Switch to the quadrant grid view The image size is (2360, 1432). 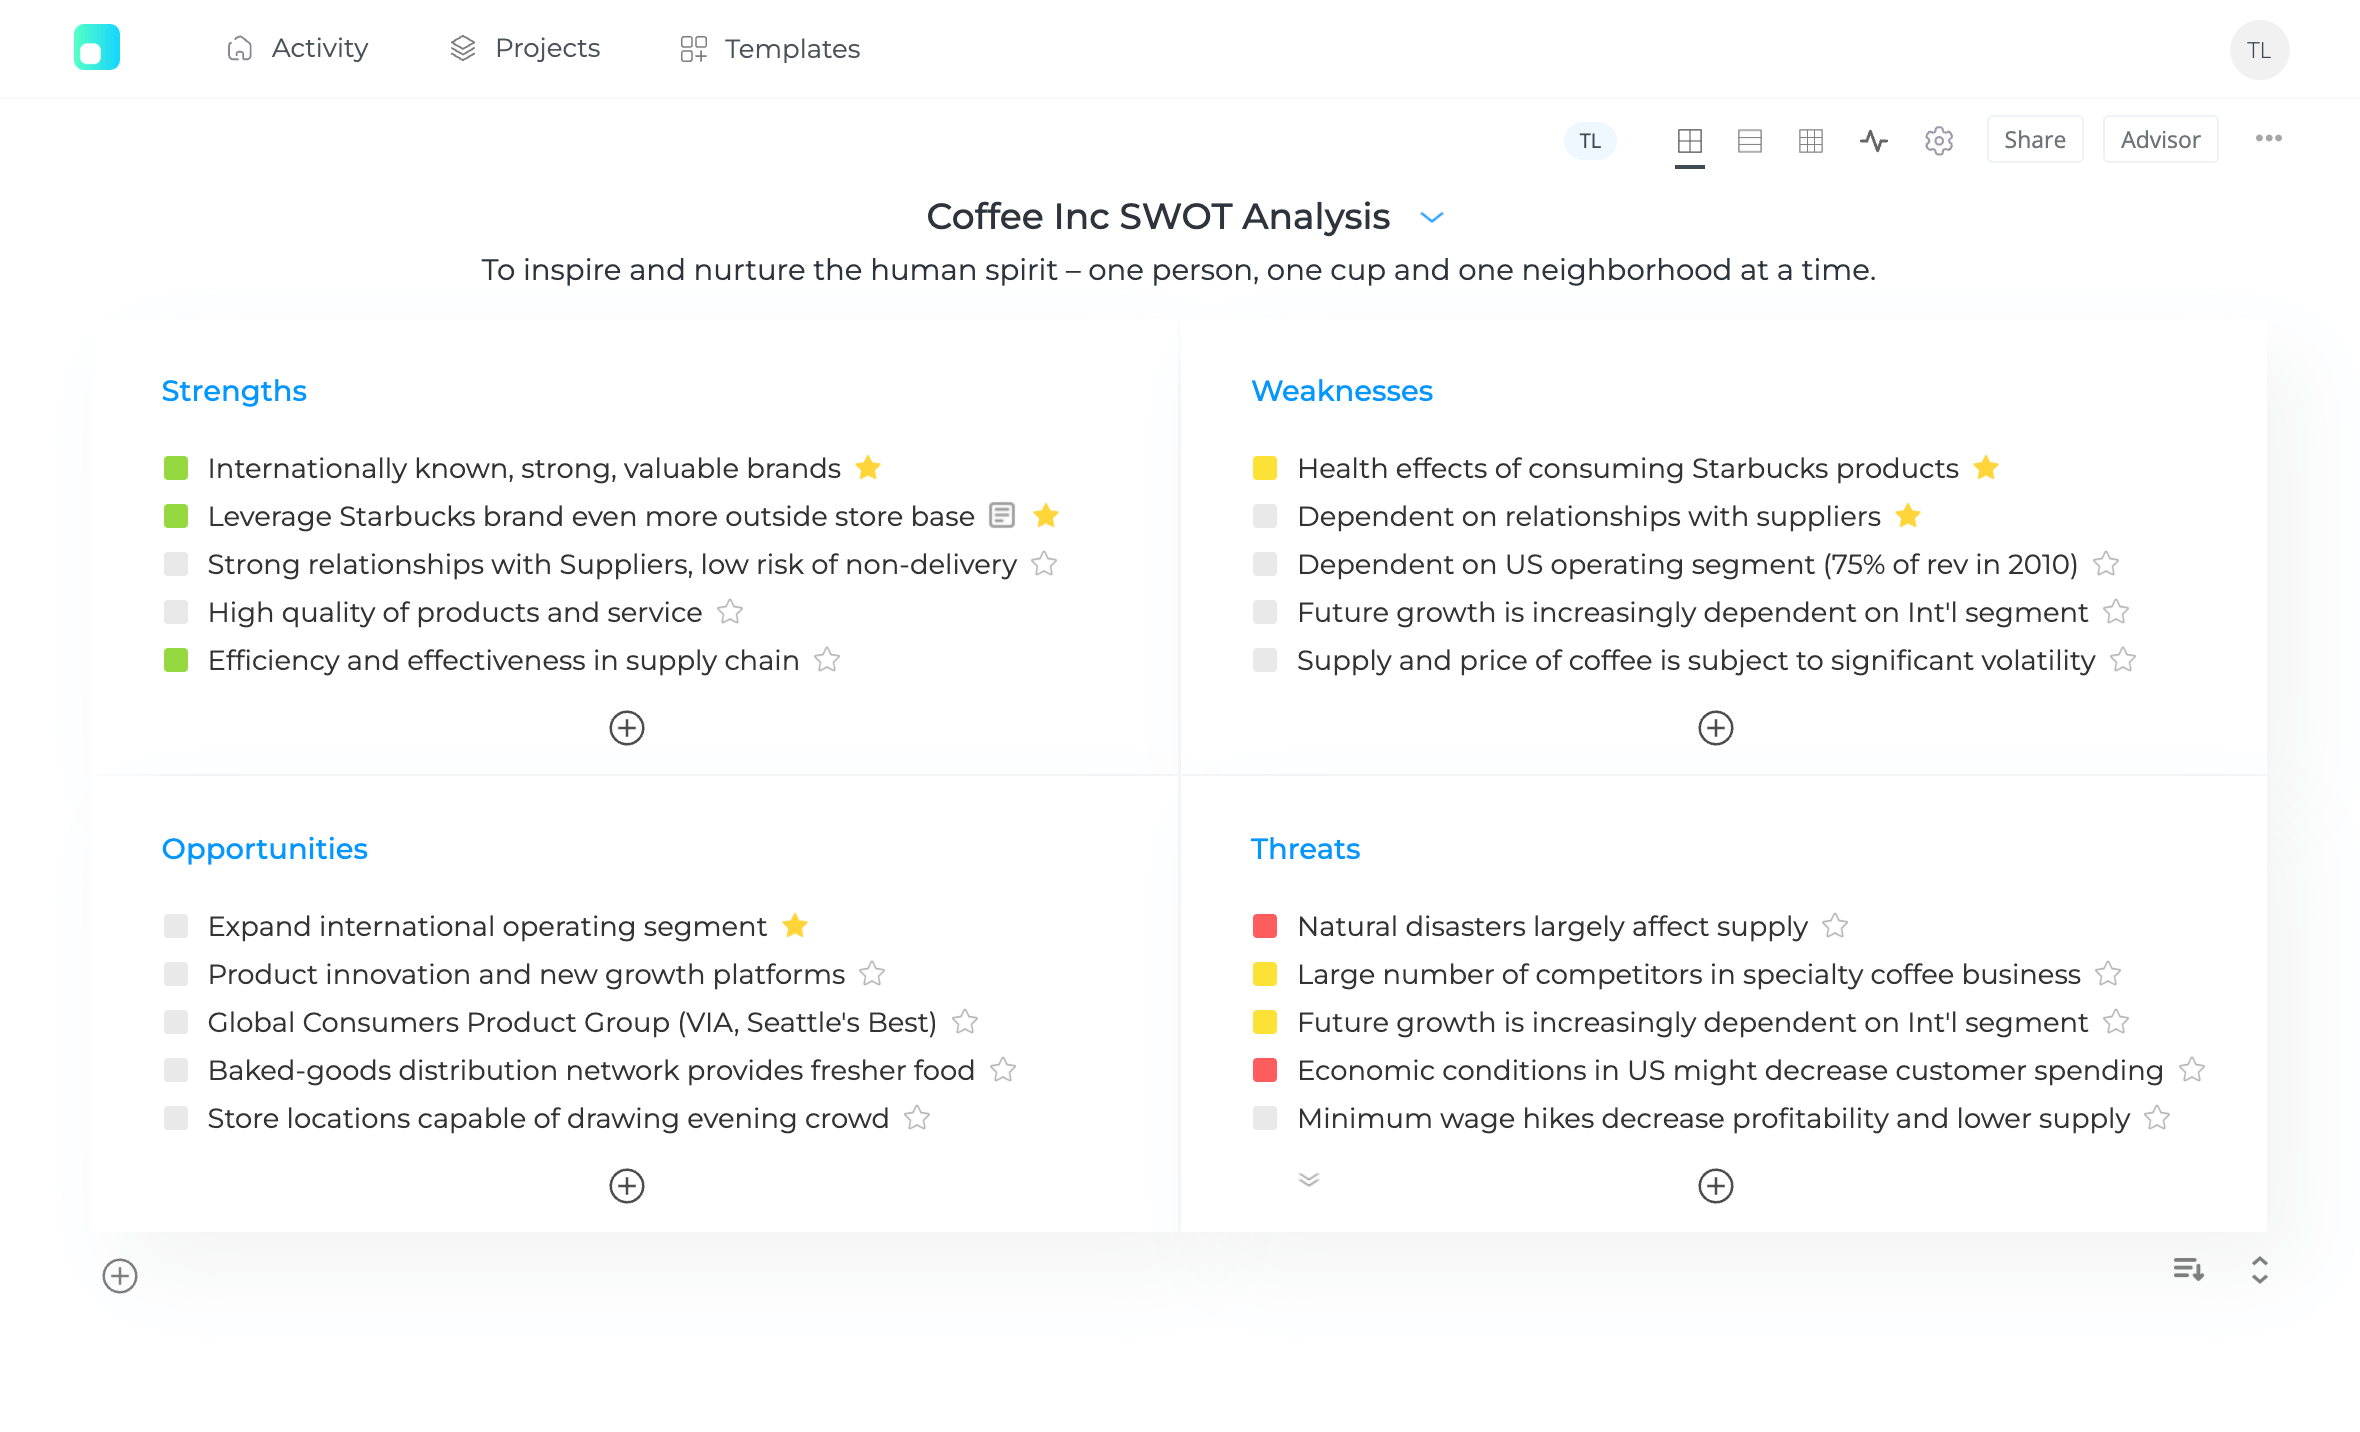(1690, 141)
